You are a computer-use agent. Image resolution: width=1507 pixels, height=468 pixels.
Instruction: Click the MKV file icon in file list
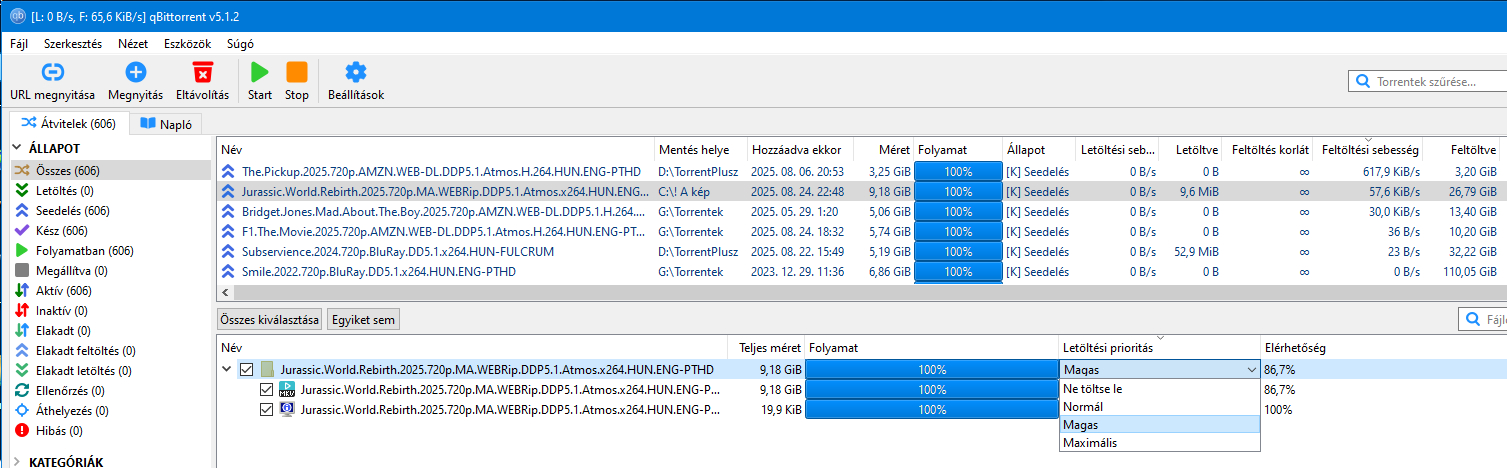tap(287, 389)
